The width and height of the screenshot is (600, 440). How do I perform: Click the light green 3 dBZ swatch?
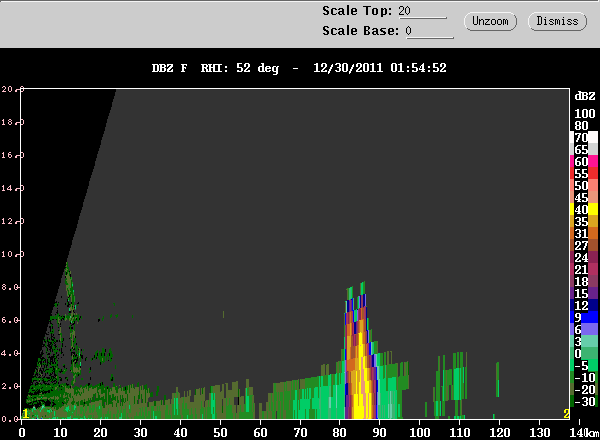[x=580, y=341]
